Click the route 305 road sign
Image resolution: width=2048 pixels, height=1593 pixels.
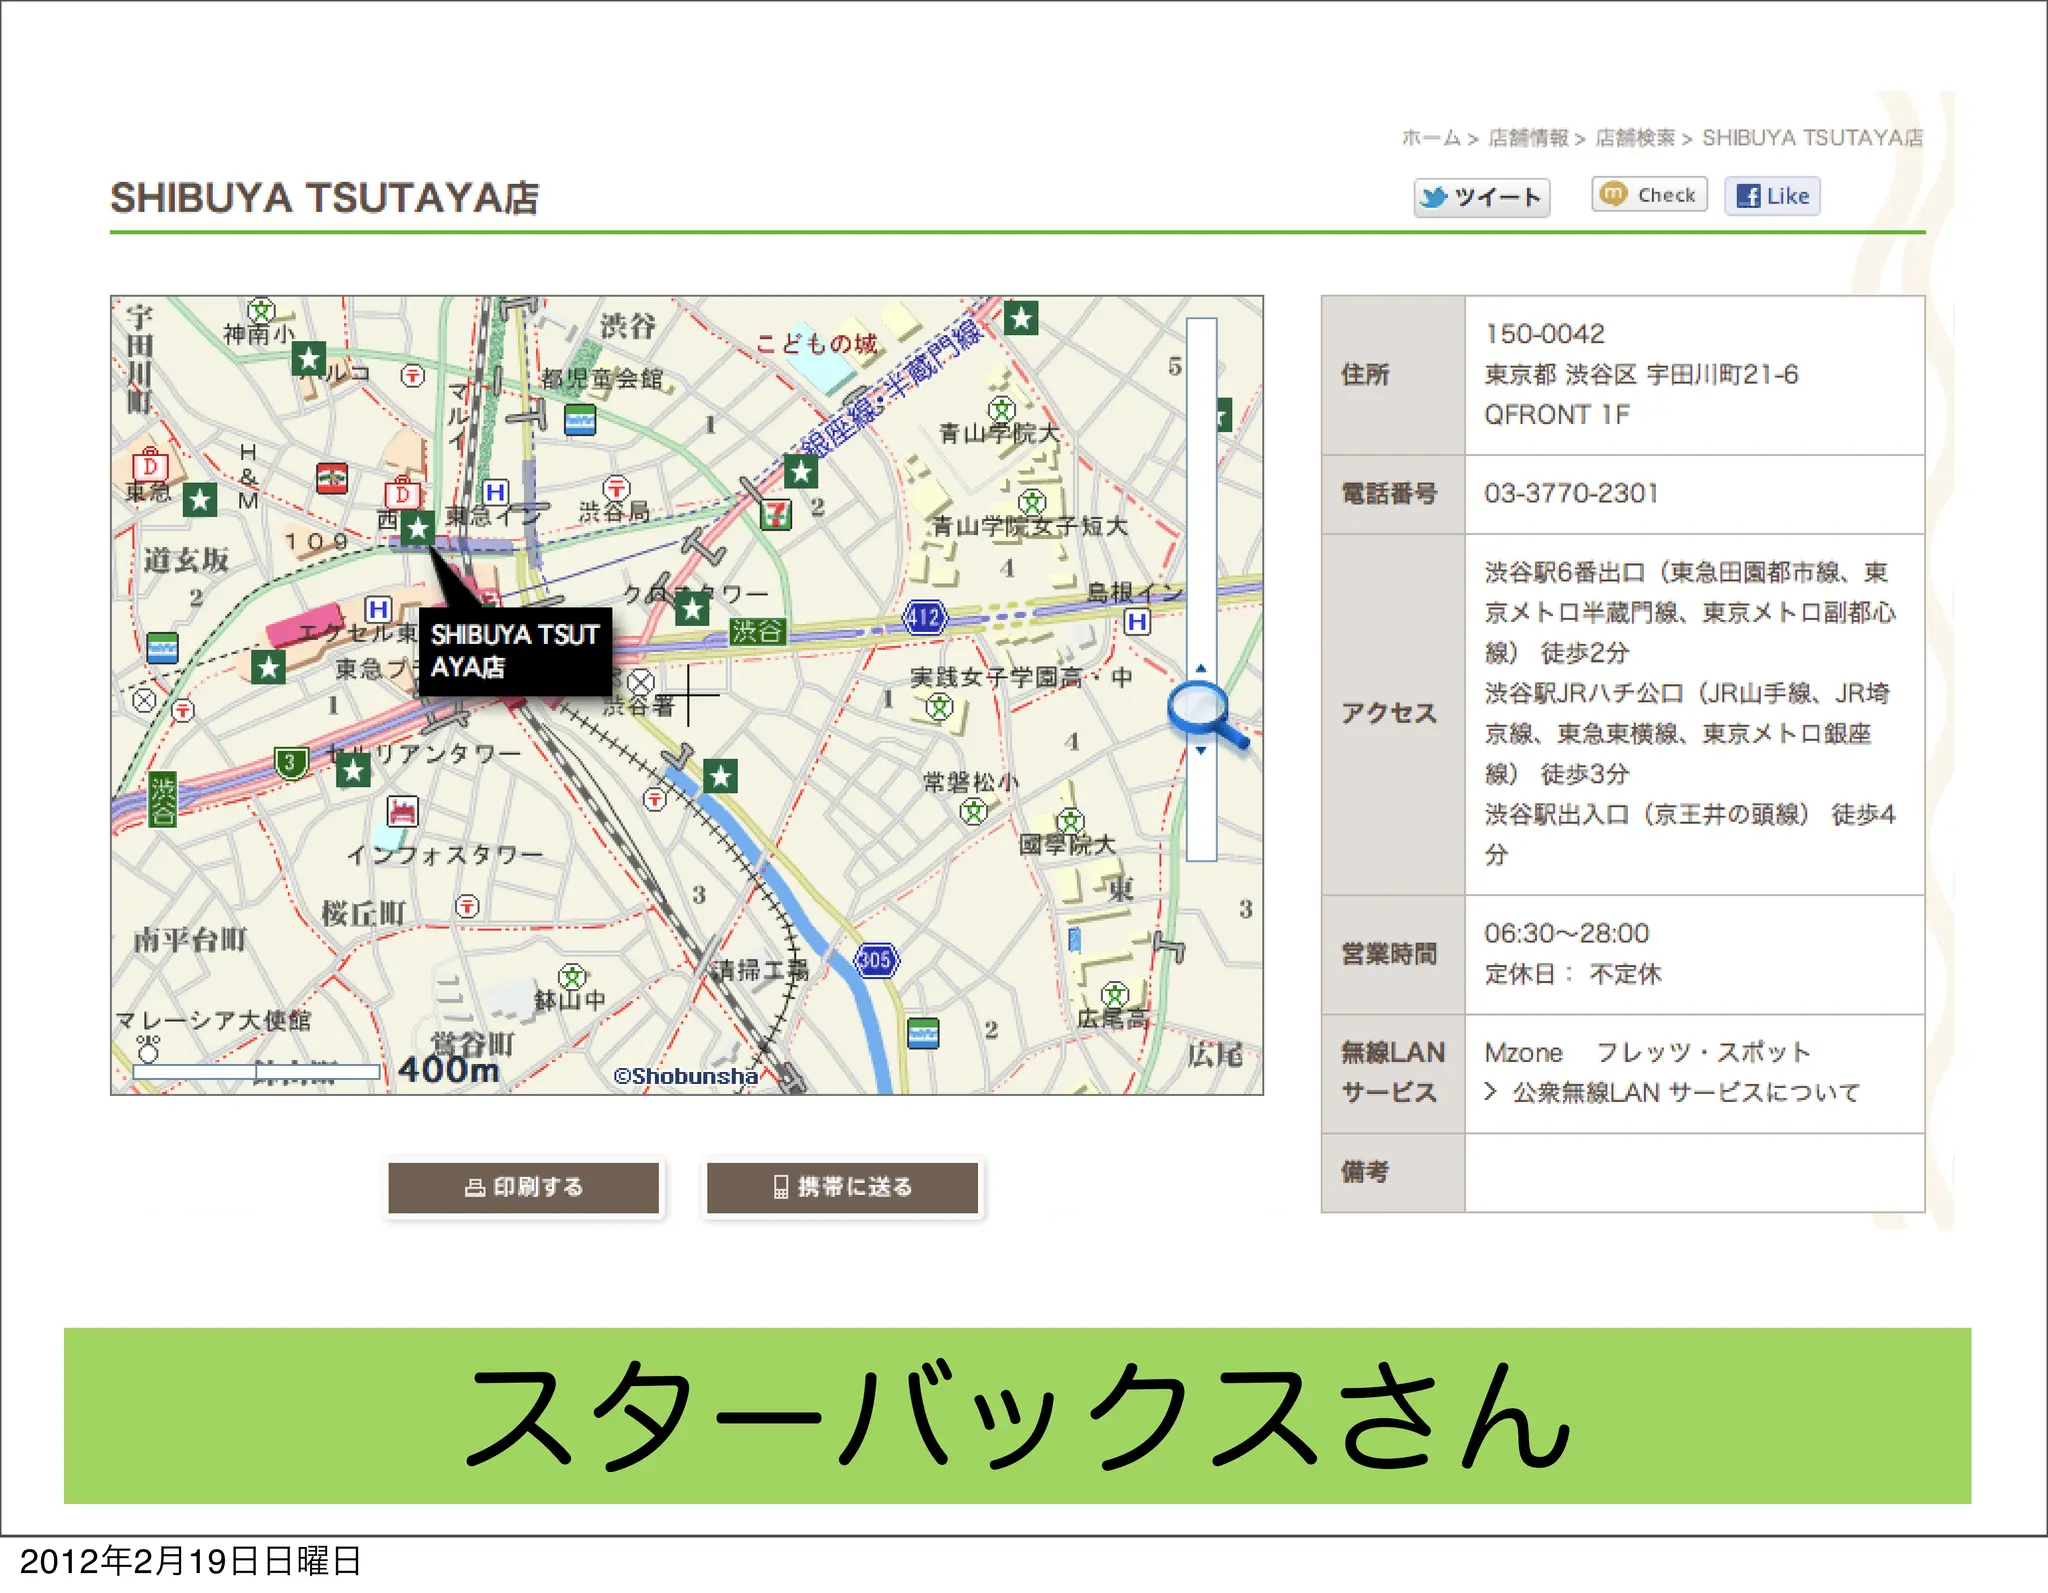(876, 960)
